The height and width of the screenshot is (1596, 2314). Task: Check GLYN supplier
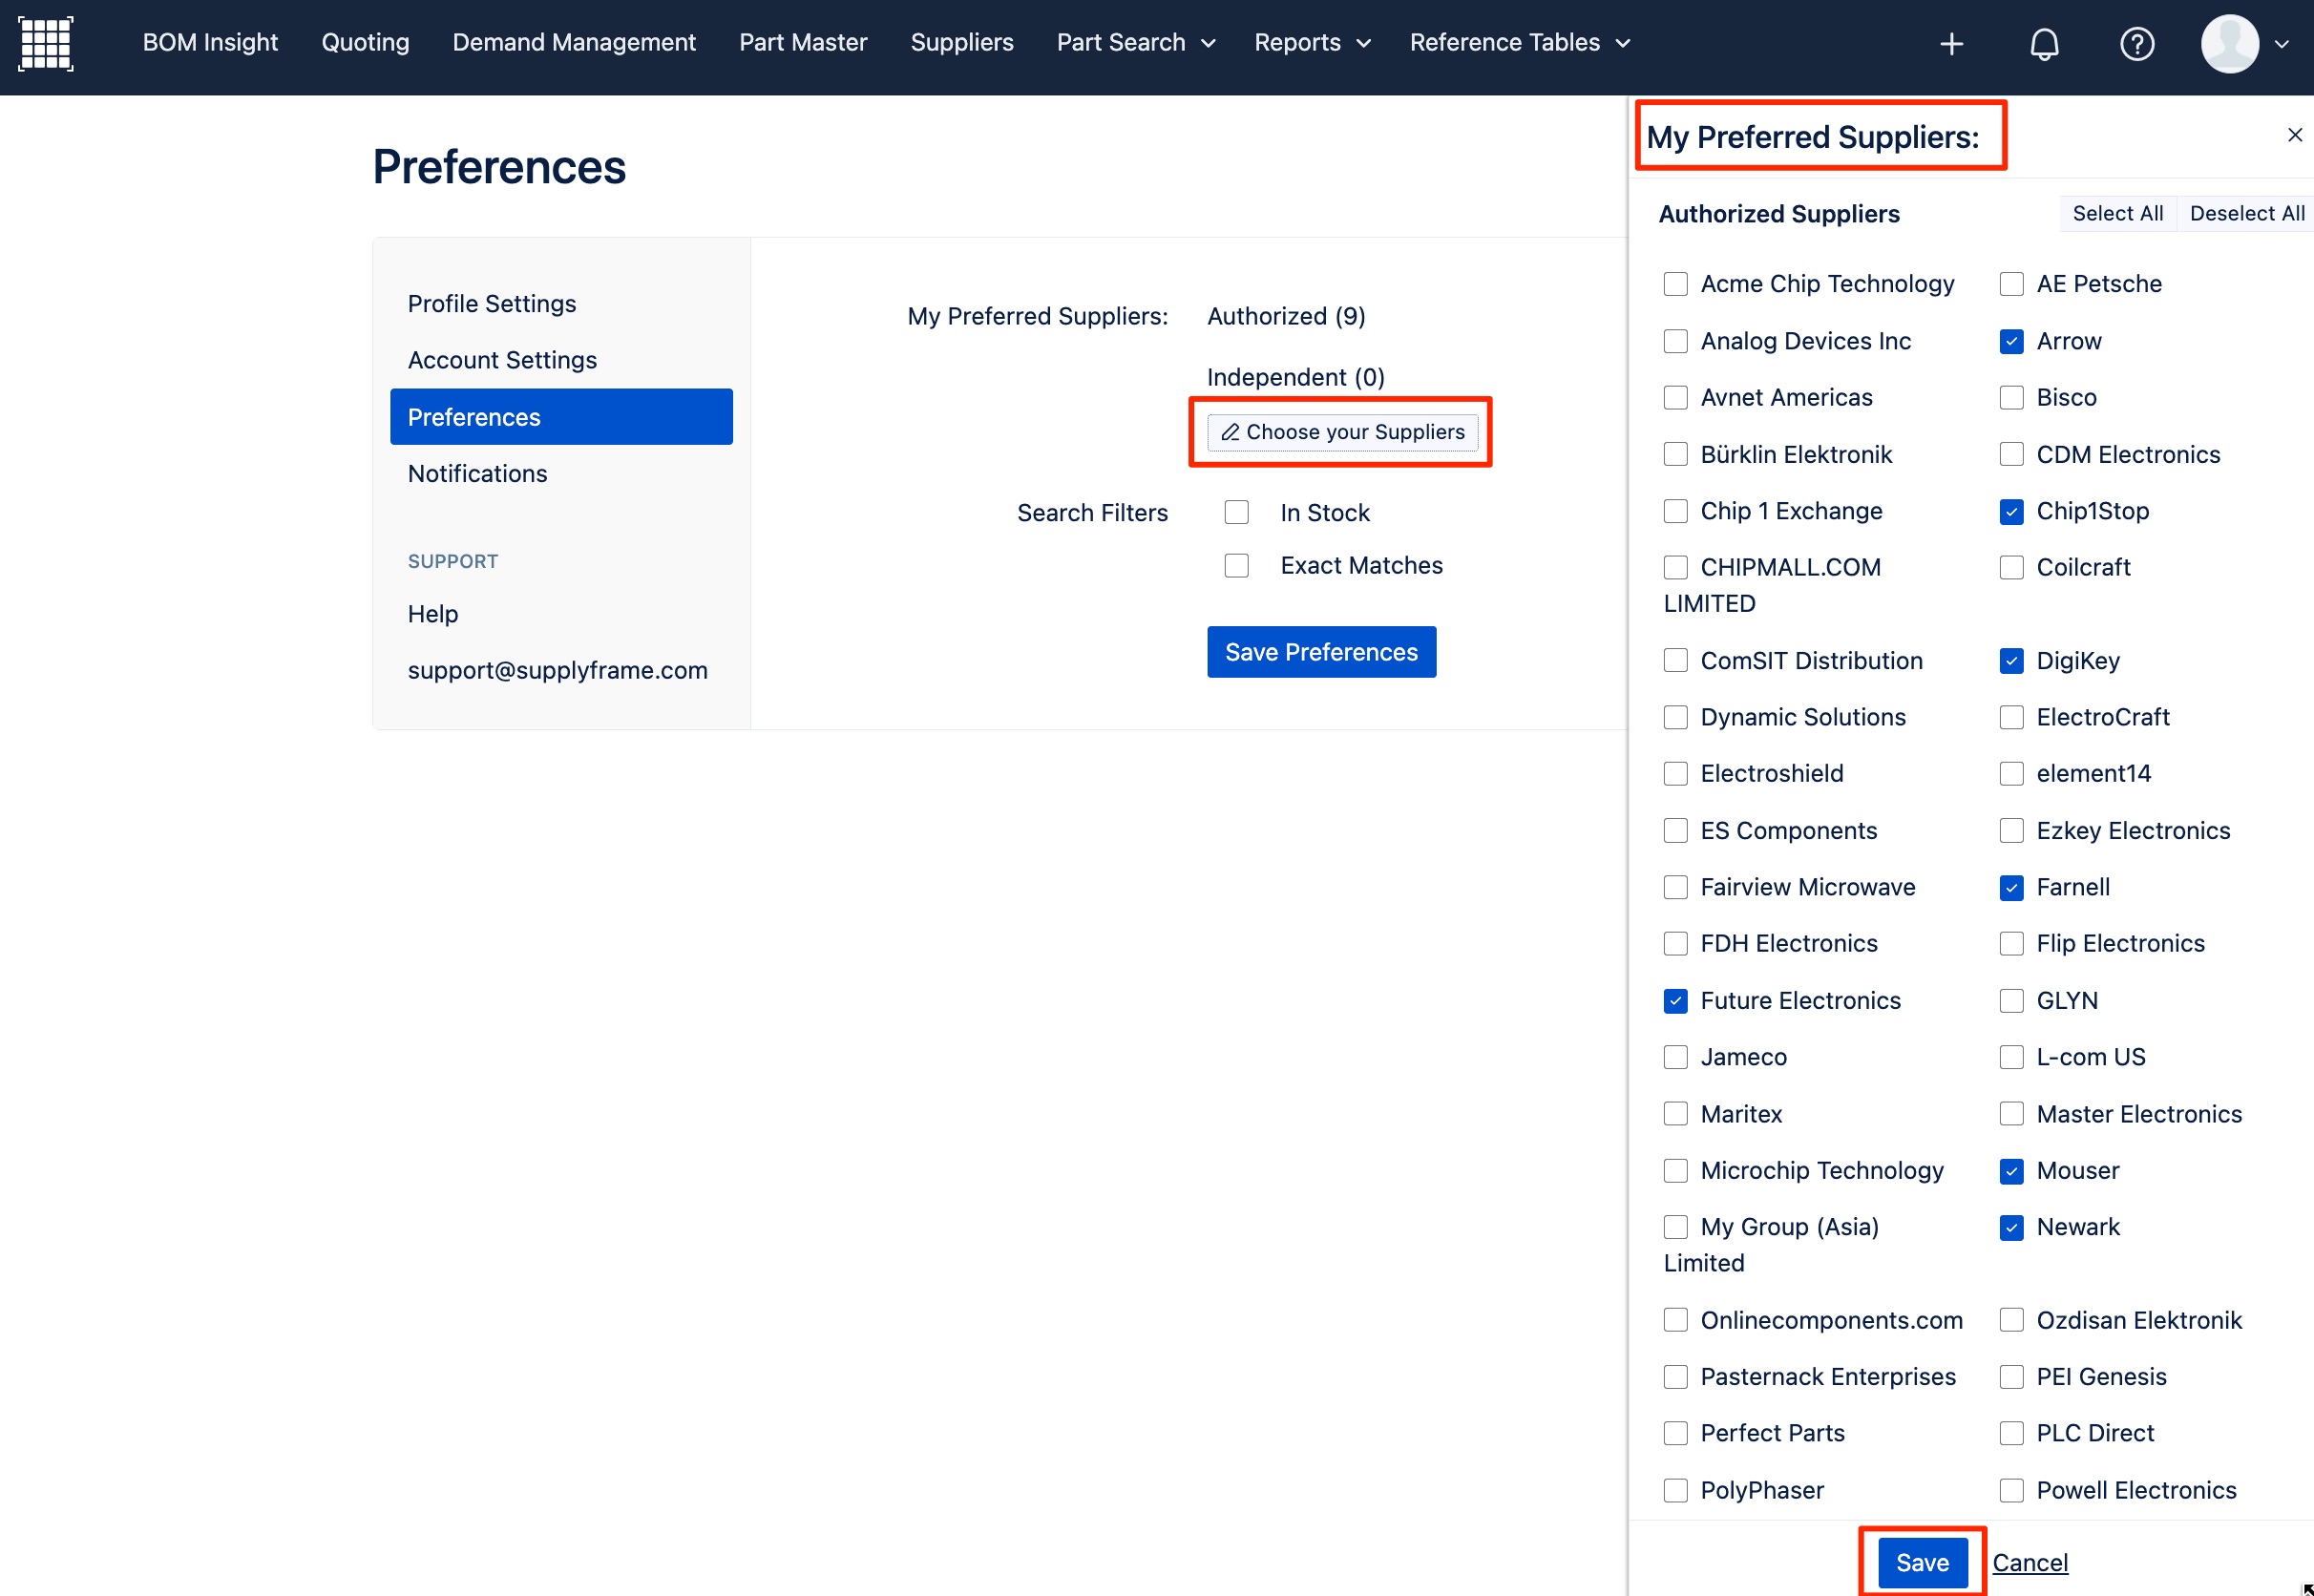(x=2011, y=1001)
